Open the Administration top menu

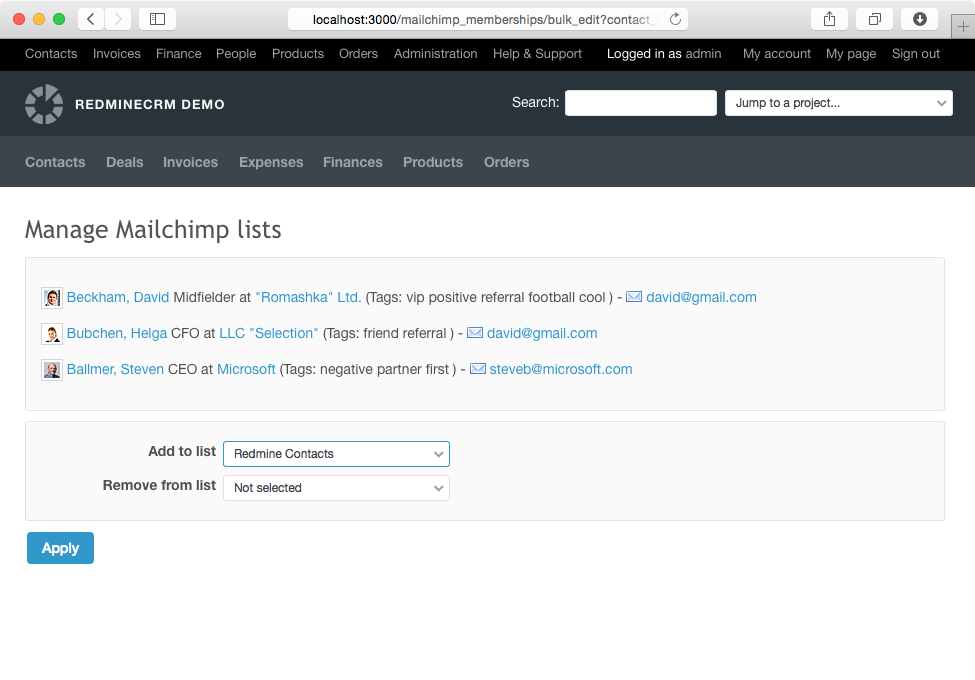435,54
